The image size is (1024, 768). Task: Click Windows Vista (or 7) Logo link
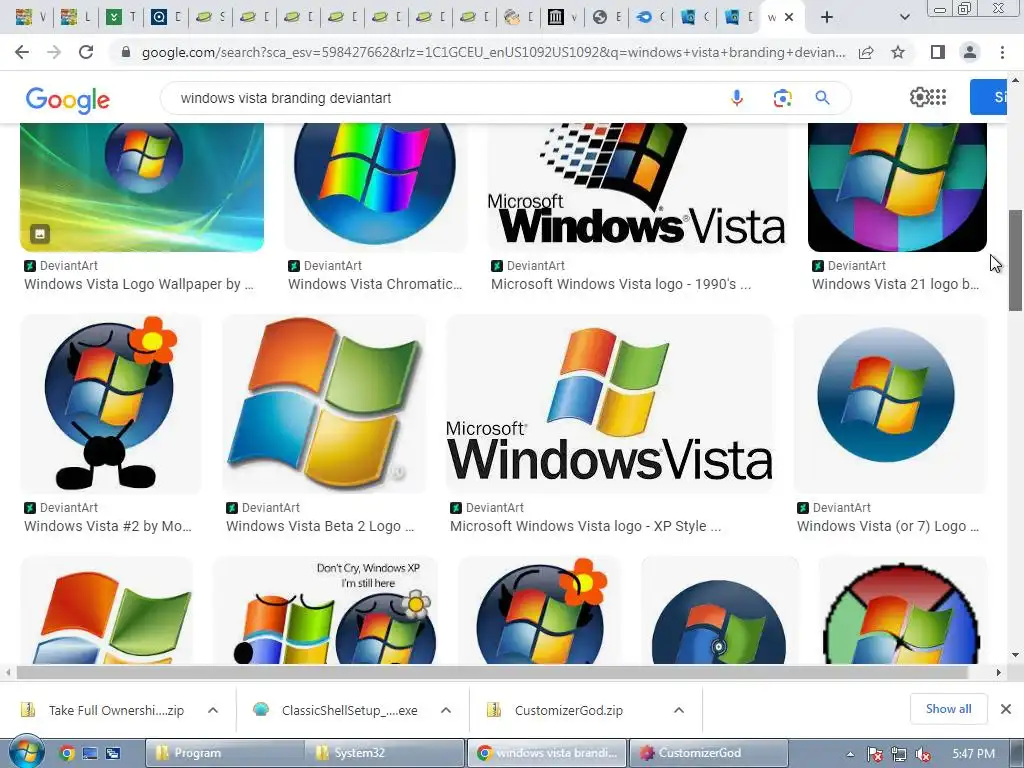[888, 526]
